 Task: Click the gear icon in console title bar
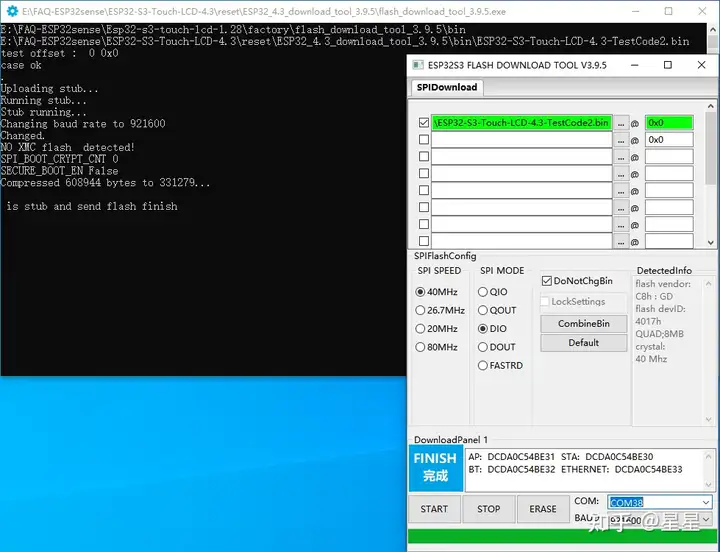coord(12,11)
